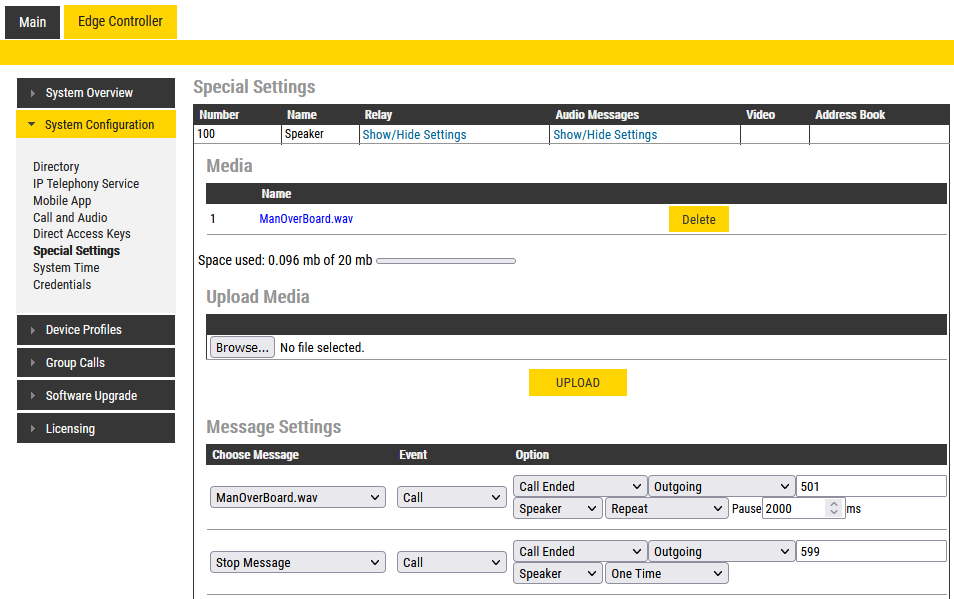Expand the Device Profiles section
The width and height of the screenshot is (954, 599).
[x=96, y=330]
